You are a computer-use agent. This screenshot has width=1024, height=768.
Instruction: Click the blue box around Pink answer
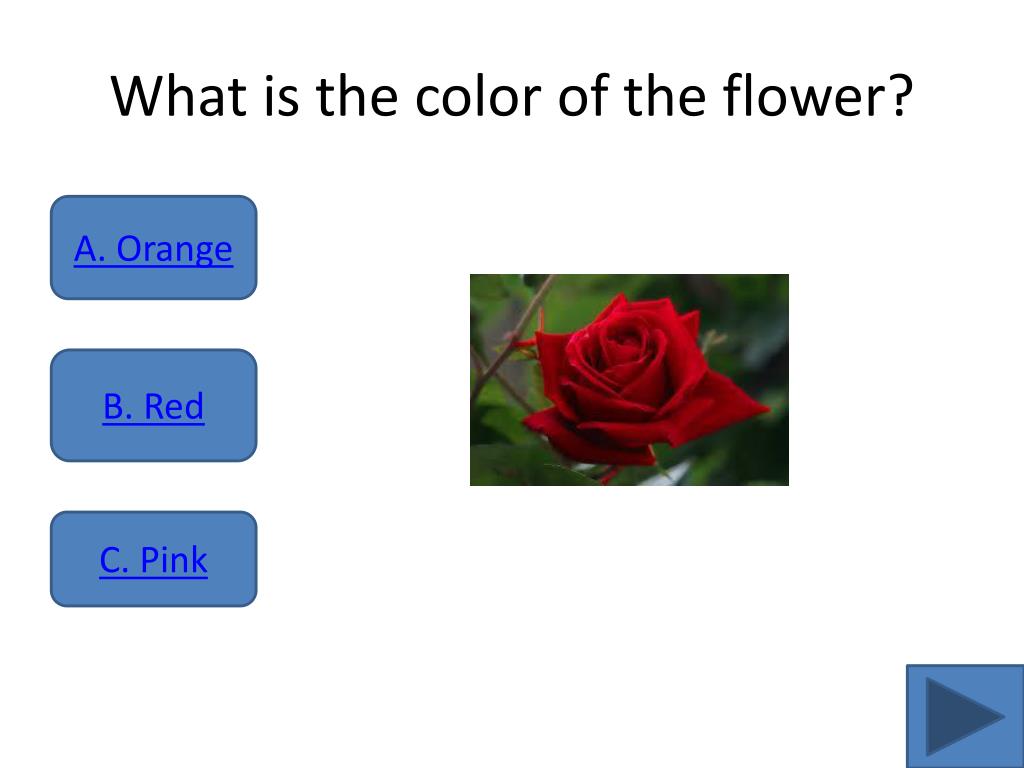[x=153, y=559]
